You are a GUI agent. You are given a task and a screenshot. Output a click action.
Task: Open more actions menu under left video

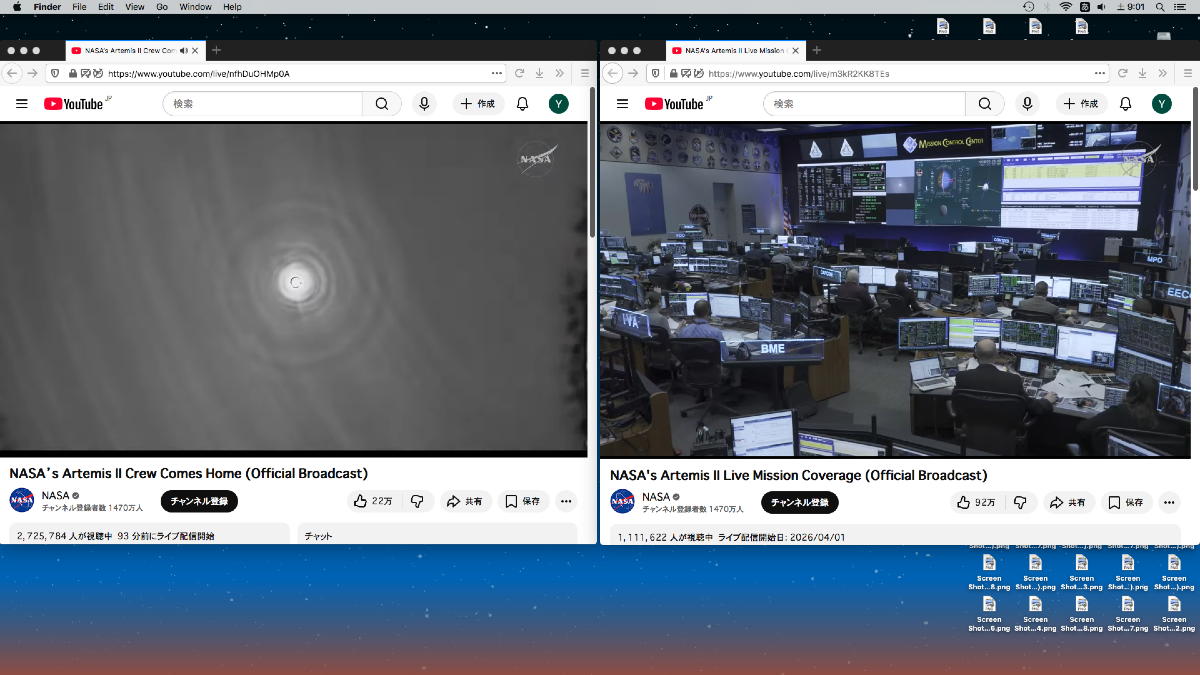click(566, 501)
